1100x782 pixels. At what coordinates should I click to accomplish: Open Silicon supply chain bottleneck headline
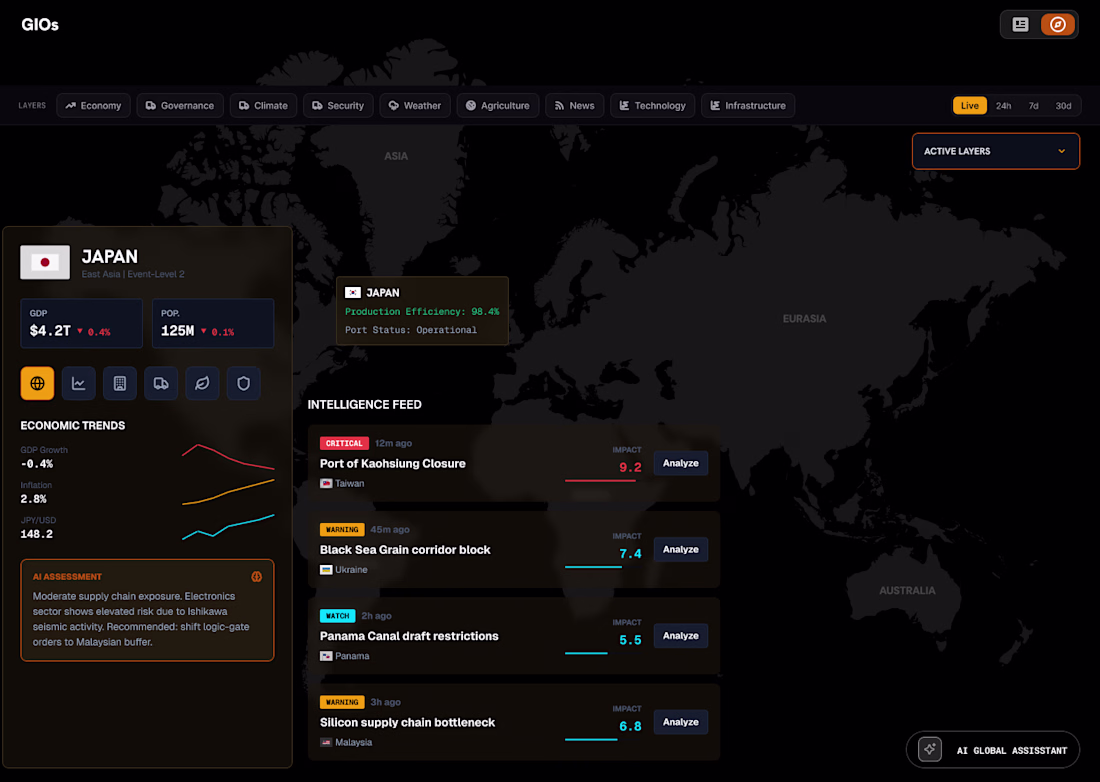click(408, 722)
